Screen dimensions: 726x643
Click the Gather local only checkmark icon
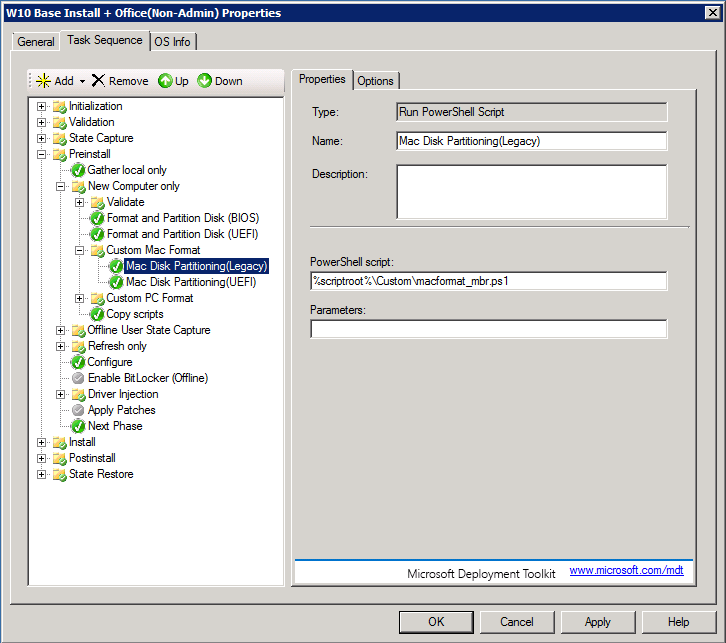[x=78, y=170]
